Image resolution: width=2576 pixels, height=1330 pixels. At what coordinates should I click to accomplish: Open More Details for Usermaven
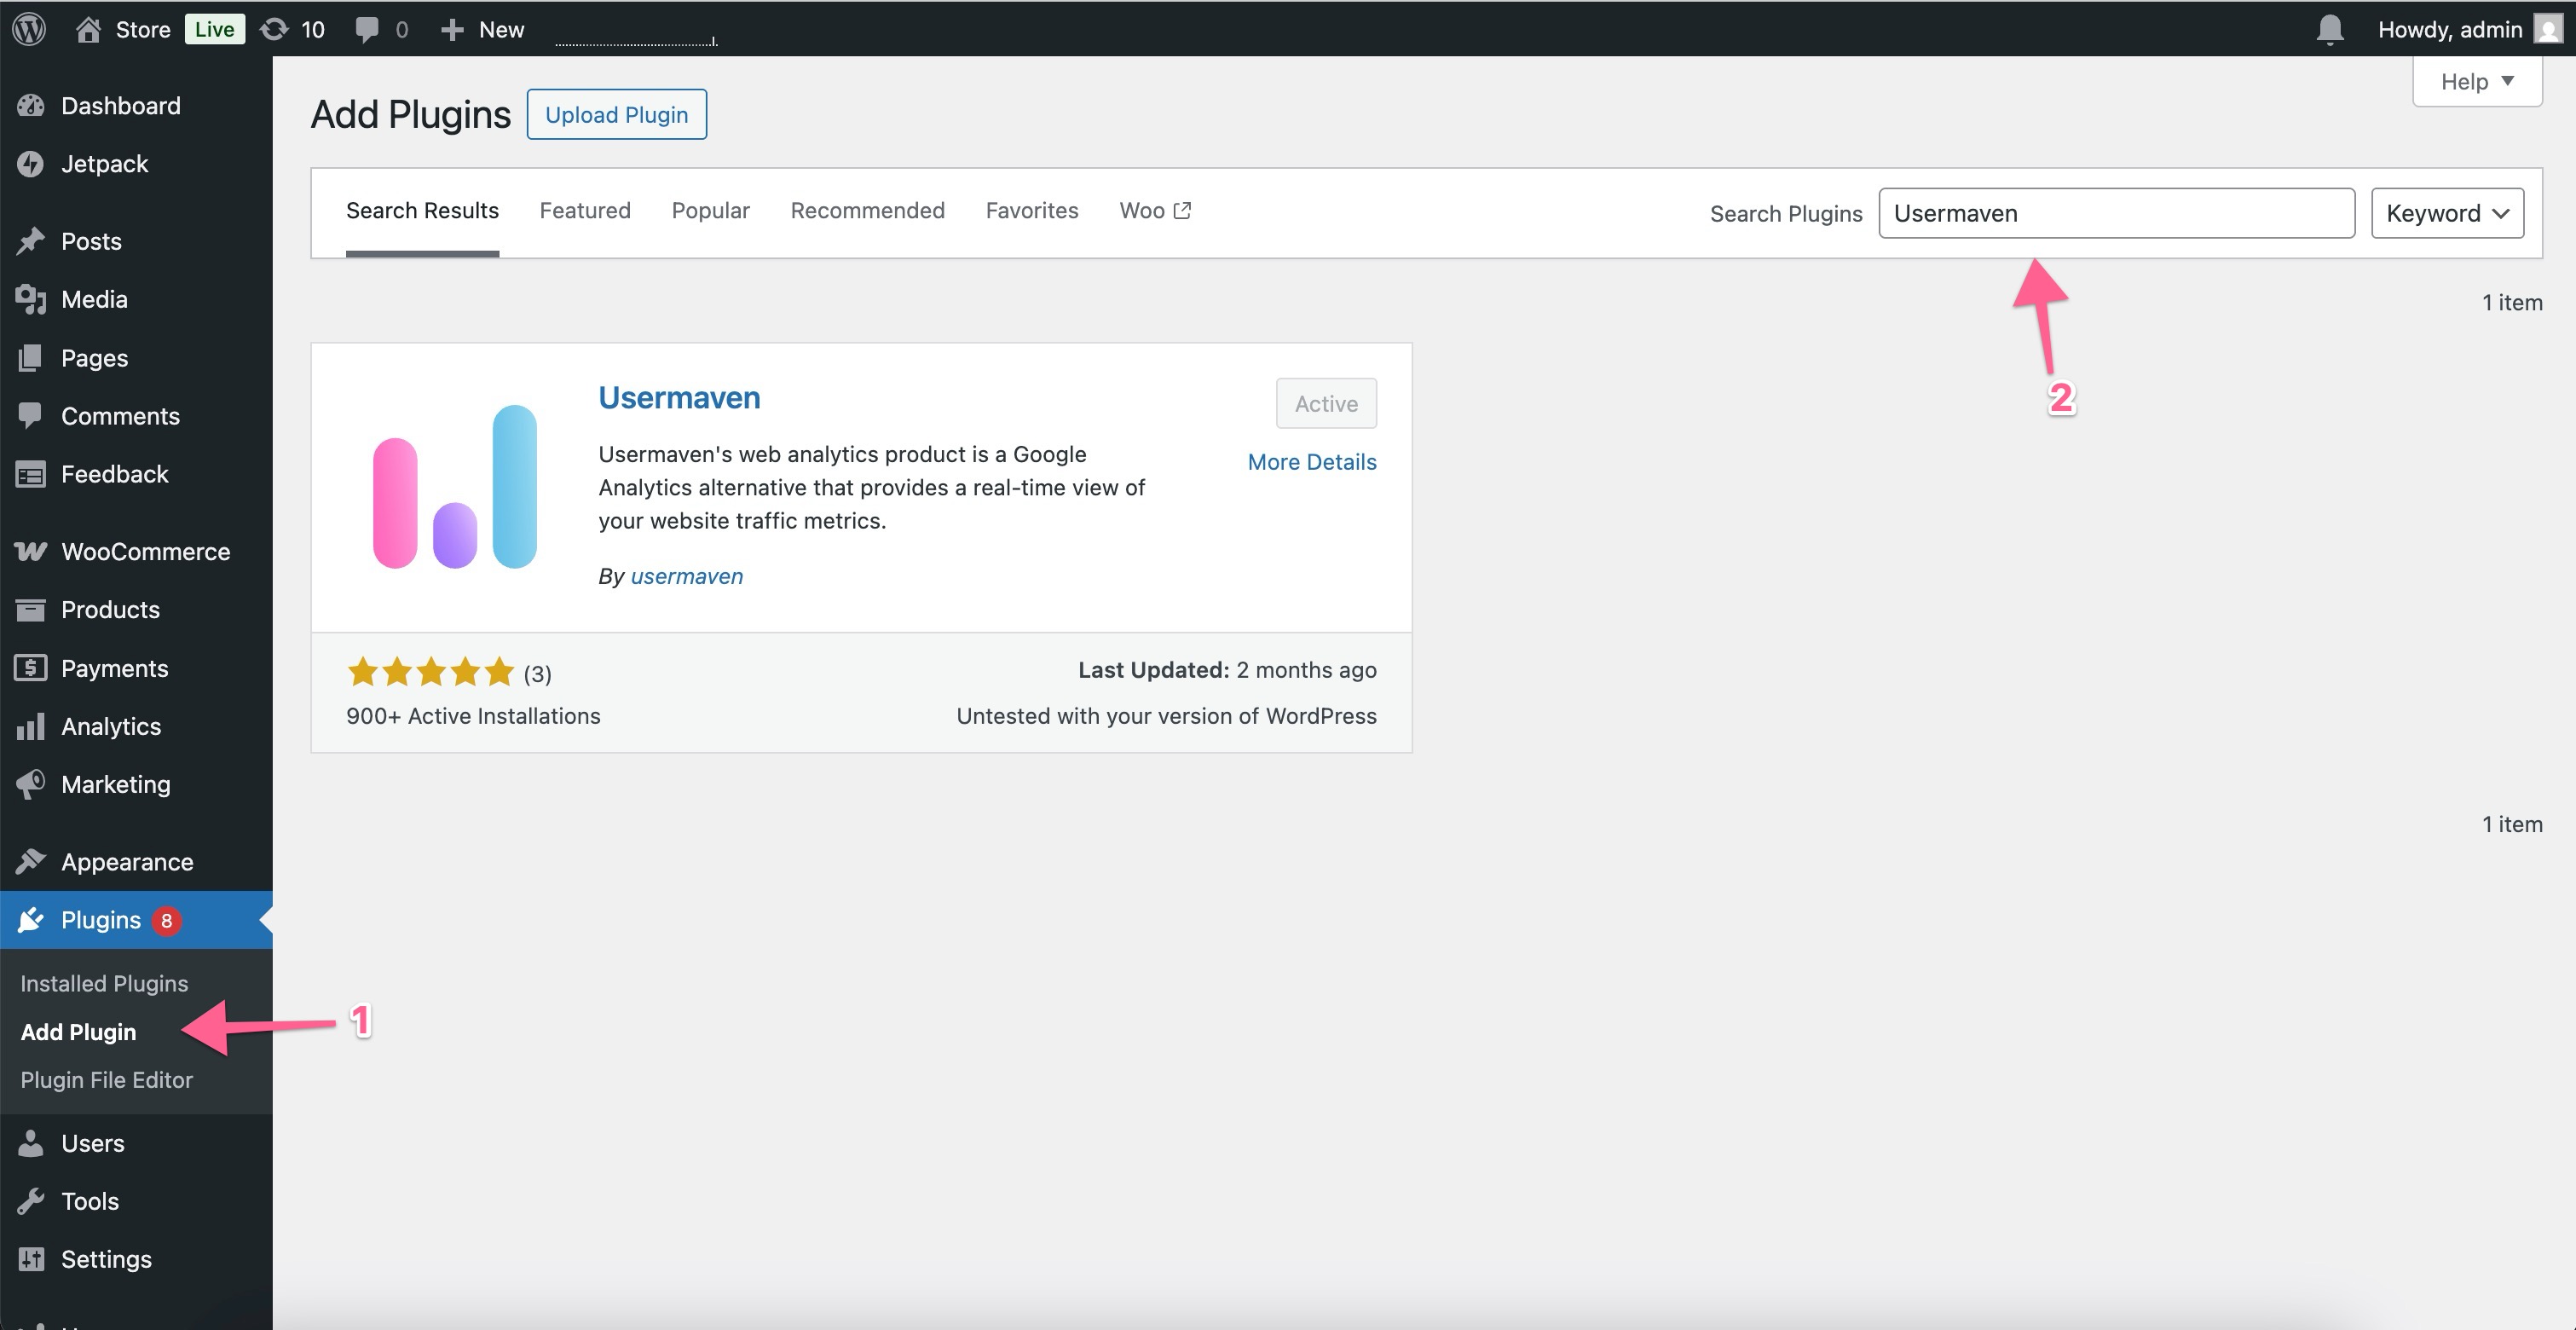click(1311, 461)
